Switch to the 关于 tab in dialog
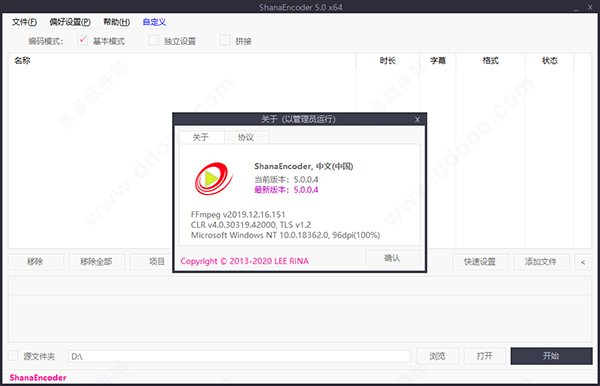The image size is (600, 386). click(201, 137)
